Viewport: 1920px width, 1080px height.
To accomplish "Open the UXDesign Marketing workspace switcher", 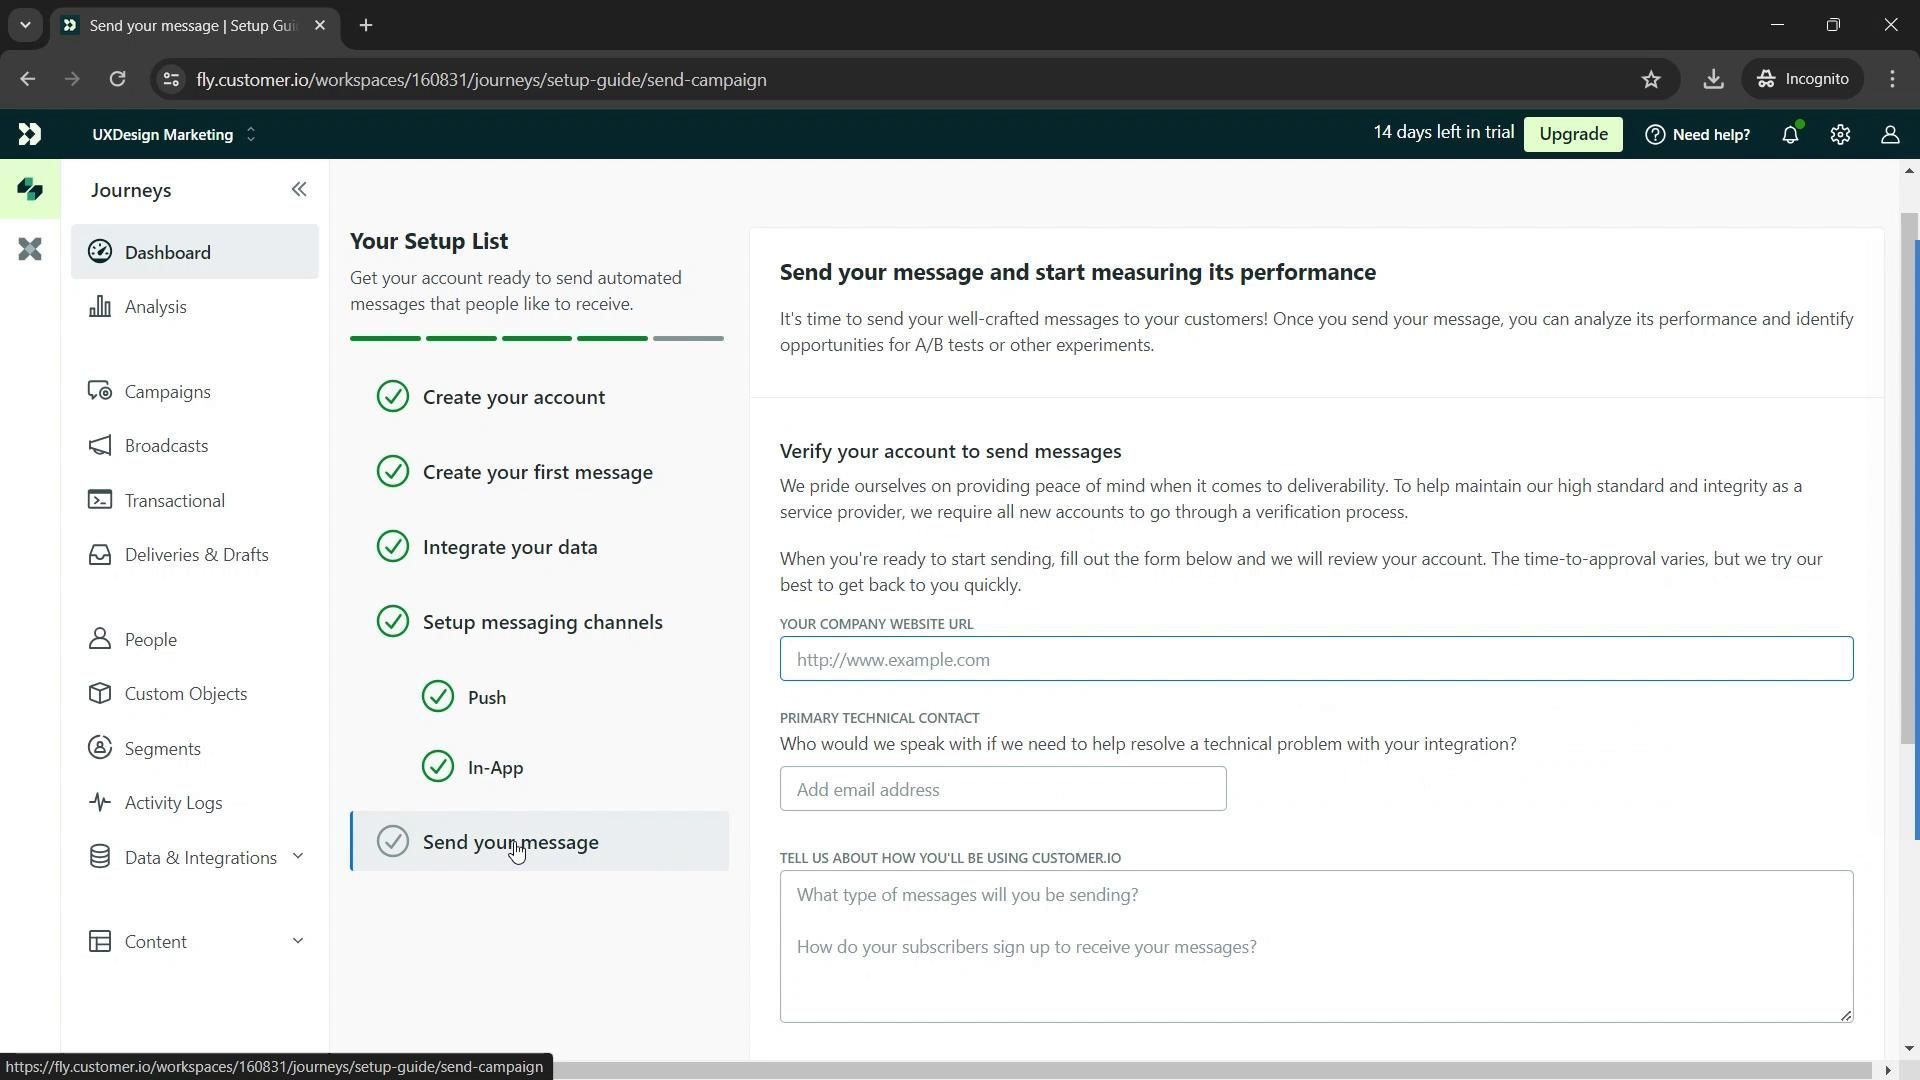I will point(174,135).
